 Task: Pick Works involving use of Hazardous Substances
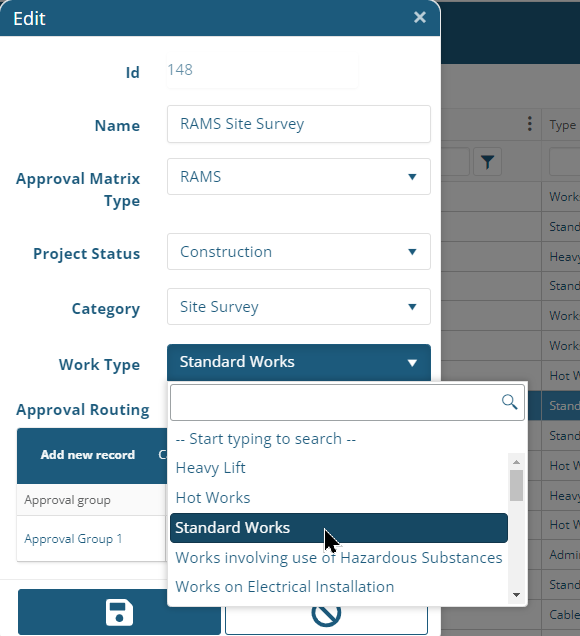339,558
